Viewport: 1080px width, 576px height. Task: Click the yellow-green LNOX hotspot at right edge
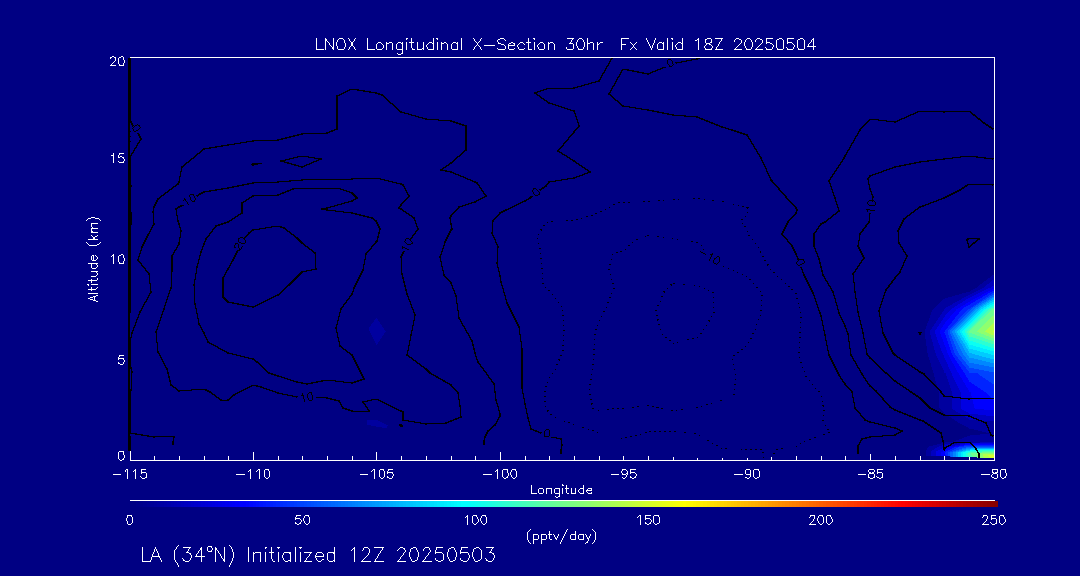pyautogui.click(x=982, y=329)
